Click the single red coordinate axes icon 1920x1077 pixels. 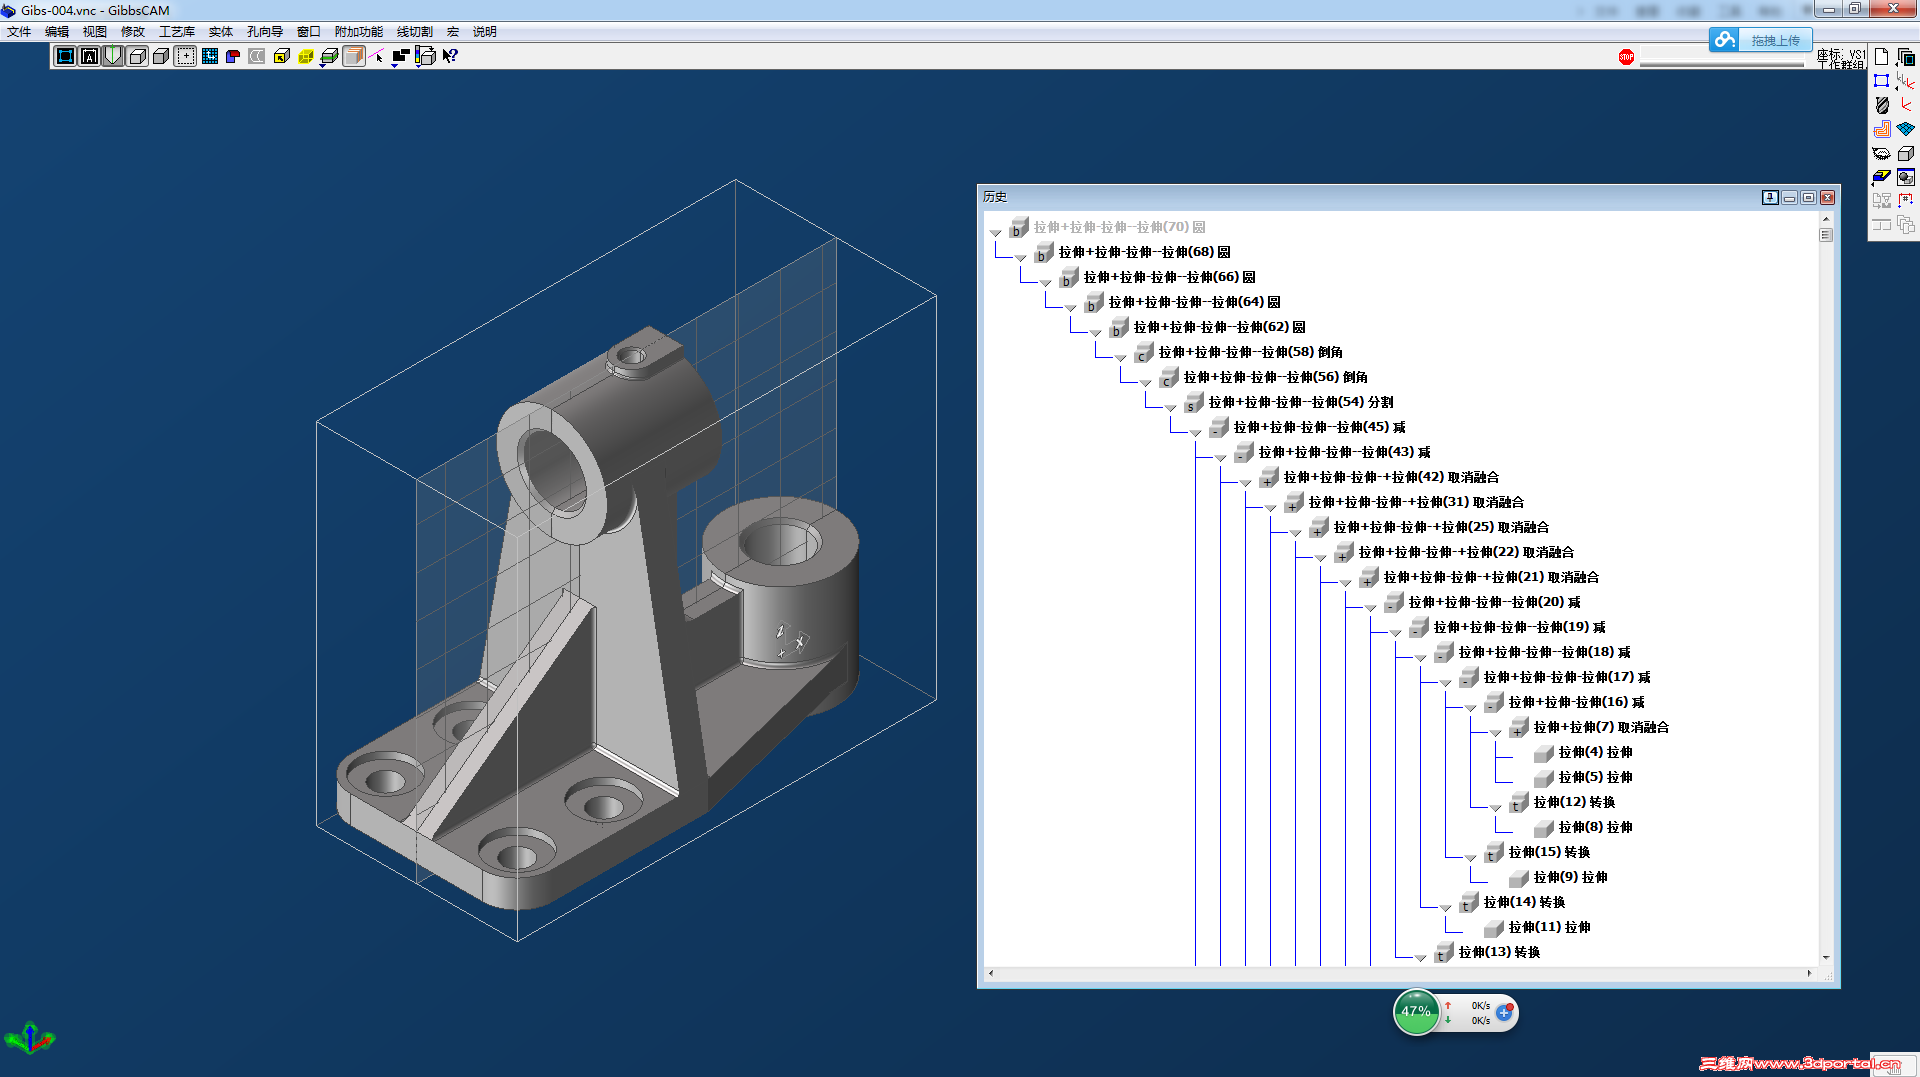point(1906,105)
